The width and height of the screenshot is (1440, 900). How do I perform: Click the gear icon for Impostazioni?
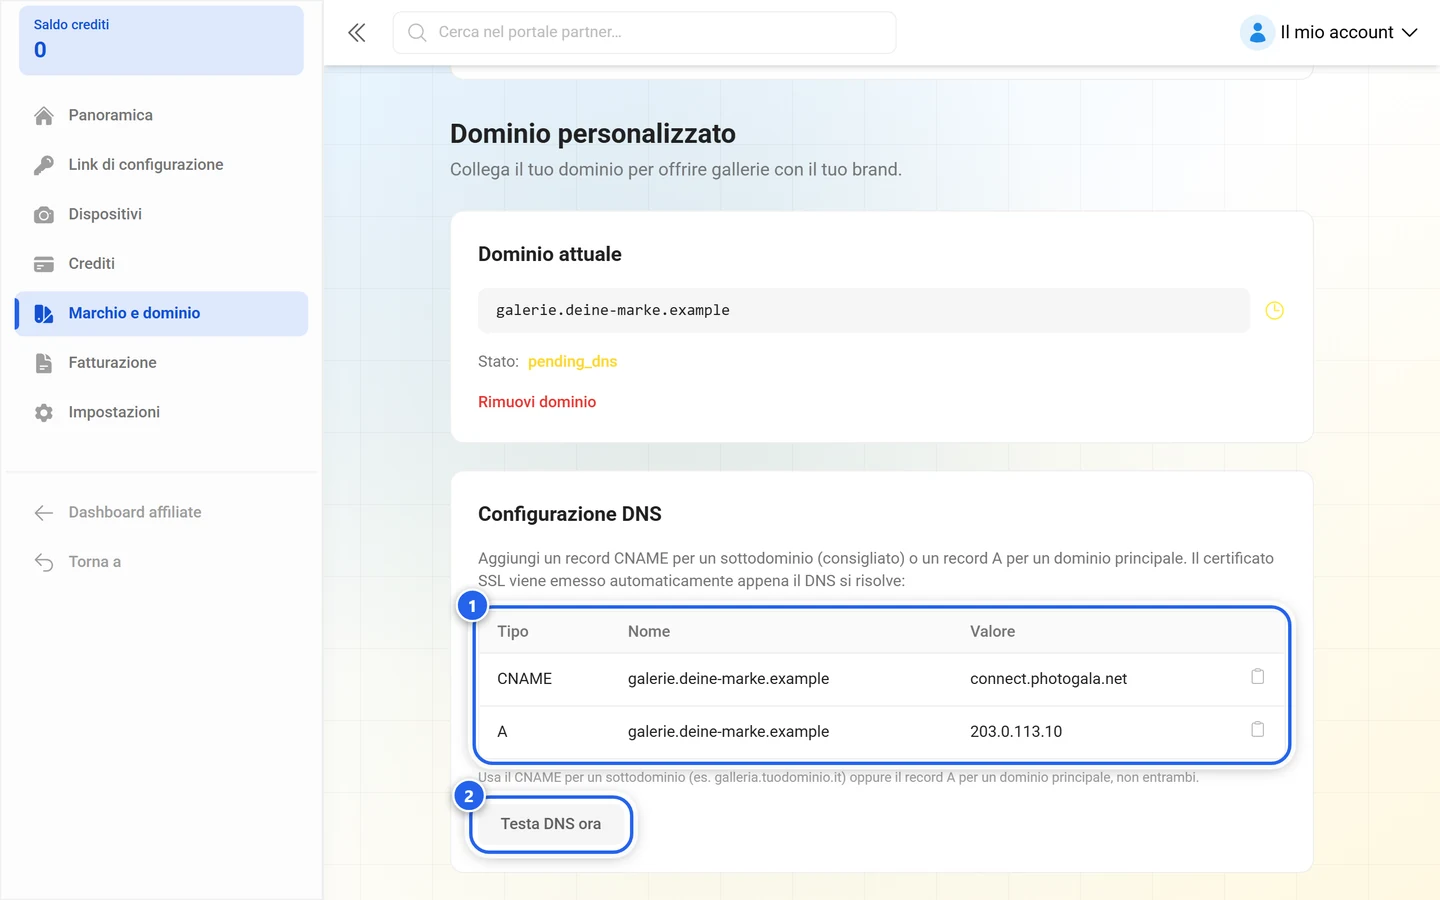tap(44, 413)
